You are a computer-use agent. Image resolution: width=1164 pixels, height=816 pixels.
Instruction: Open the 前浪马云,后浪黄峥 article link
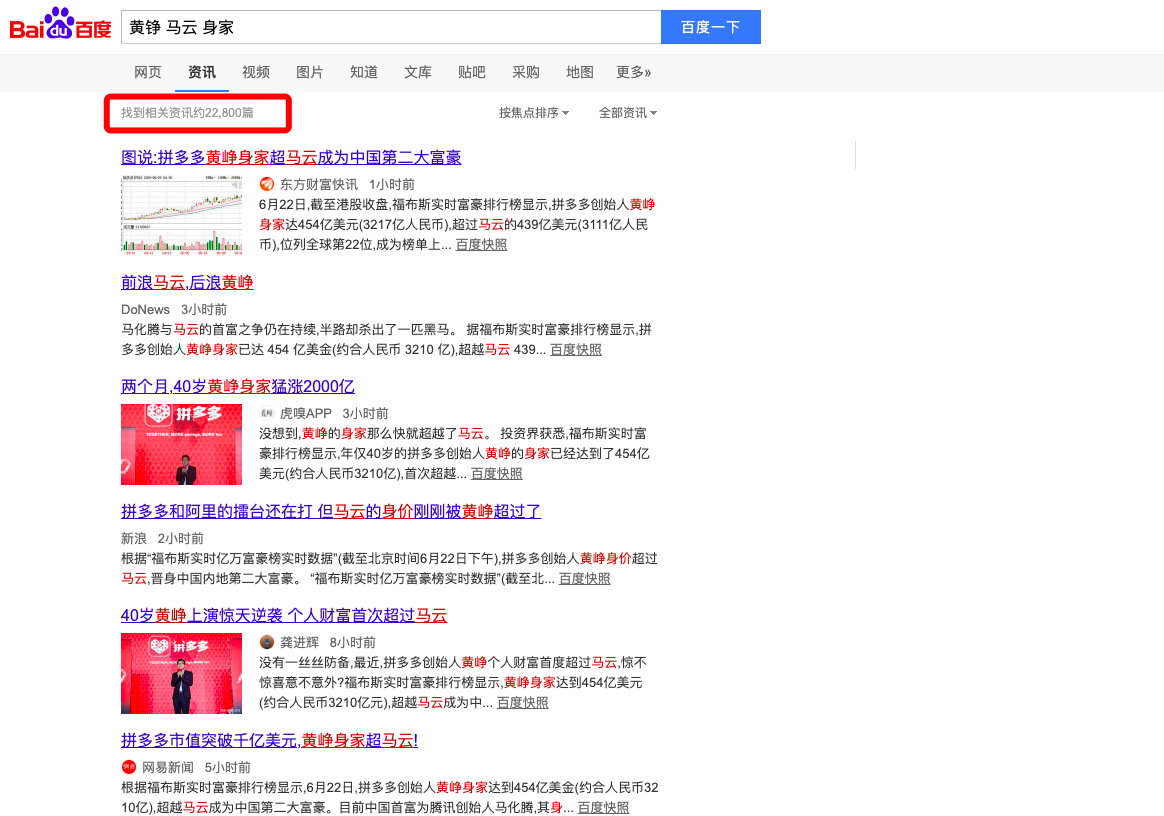[x=187, y=282]
